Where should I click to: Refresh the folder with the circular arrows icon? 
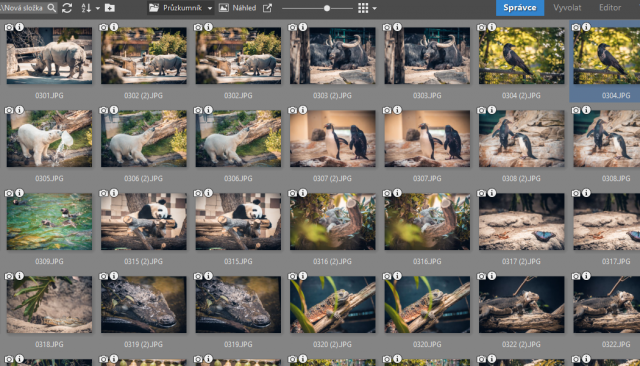click(x=67, y=8)
